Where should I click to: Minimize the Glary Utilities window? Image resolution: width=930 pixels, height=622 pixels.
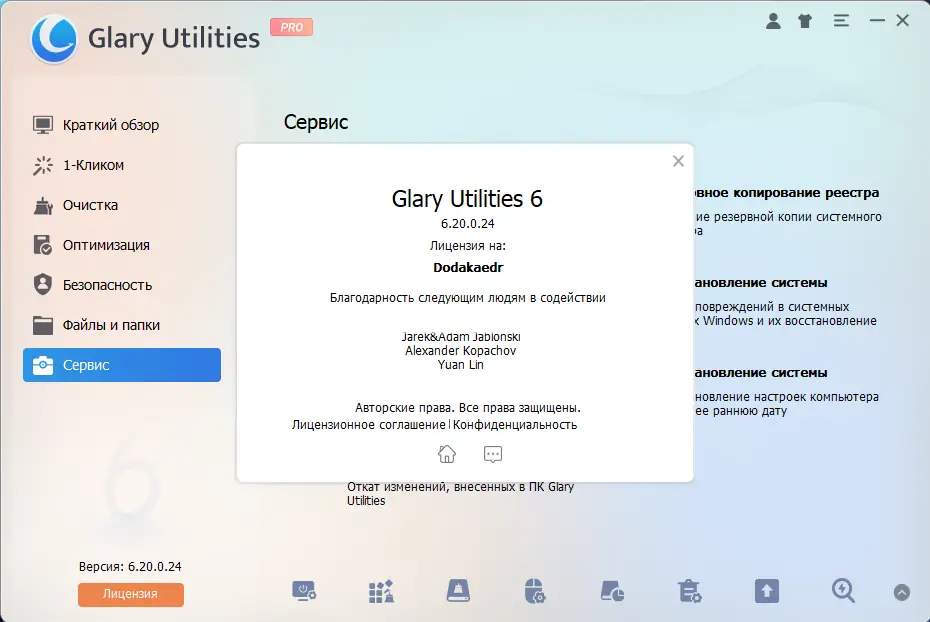point(877,21)
